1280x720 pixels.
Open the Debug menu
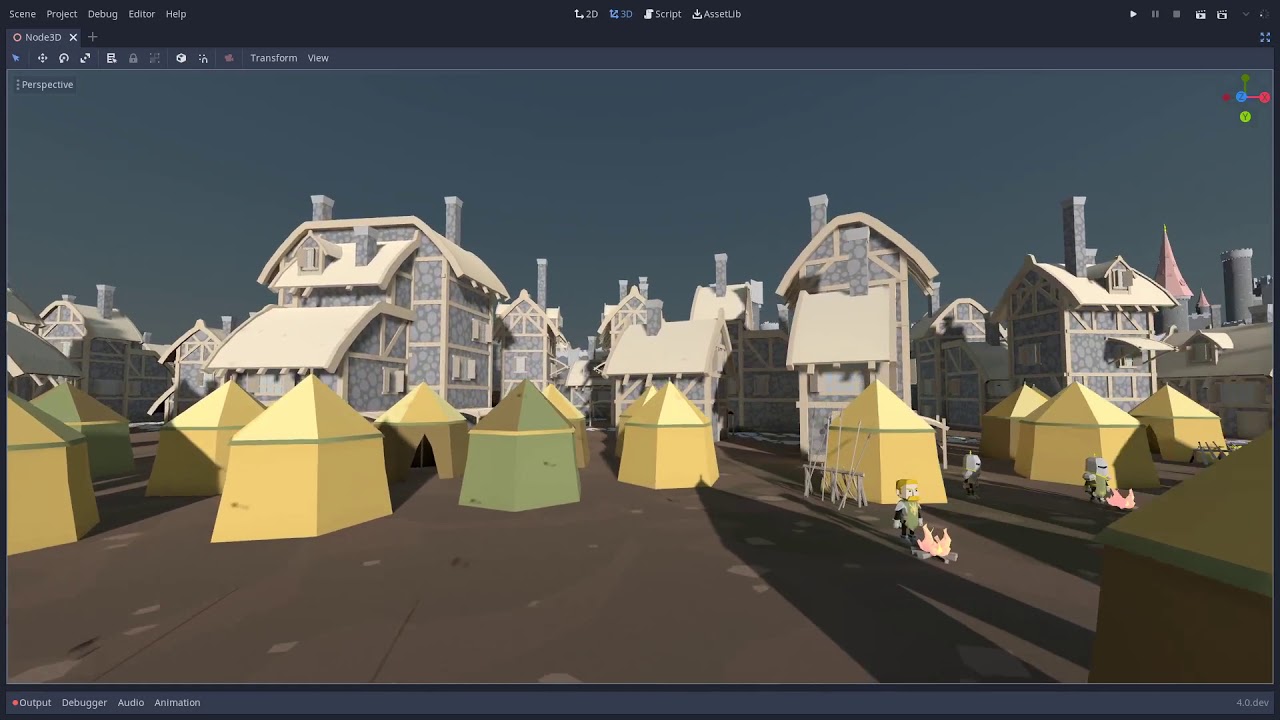[x=102, y=14]
